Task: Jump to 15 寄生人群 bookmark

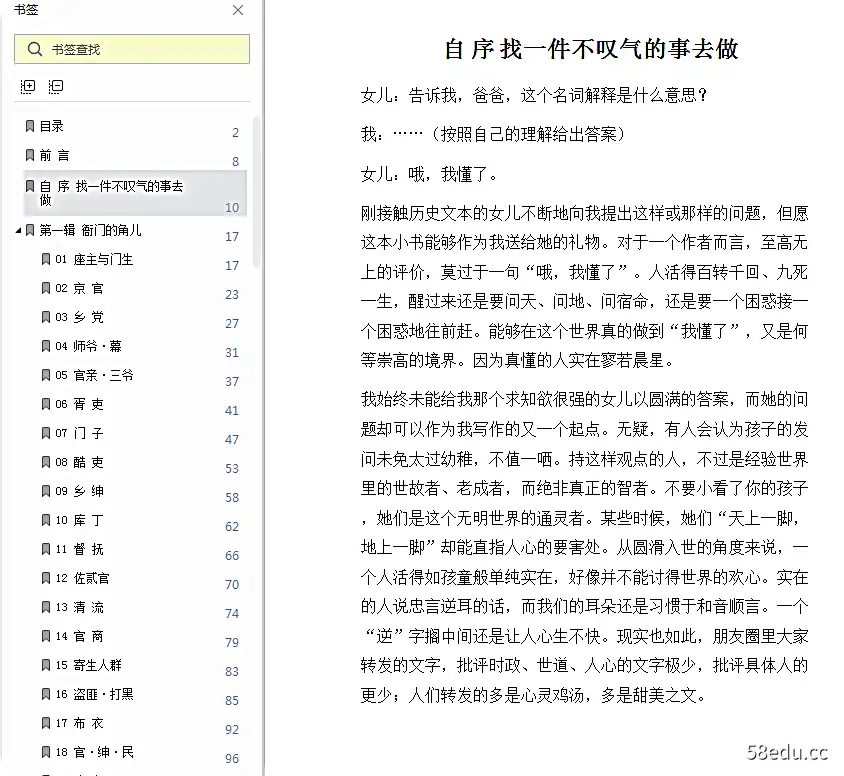Action: (88, 666)
